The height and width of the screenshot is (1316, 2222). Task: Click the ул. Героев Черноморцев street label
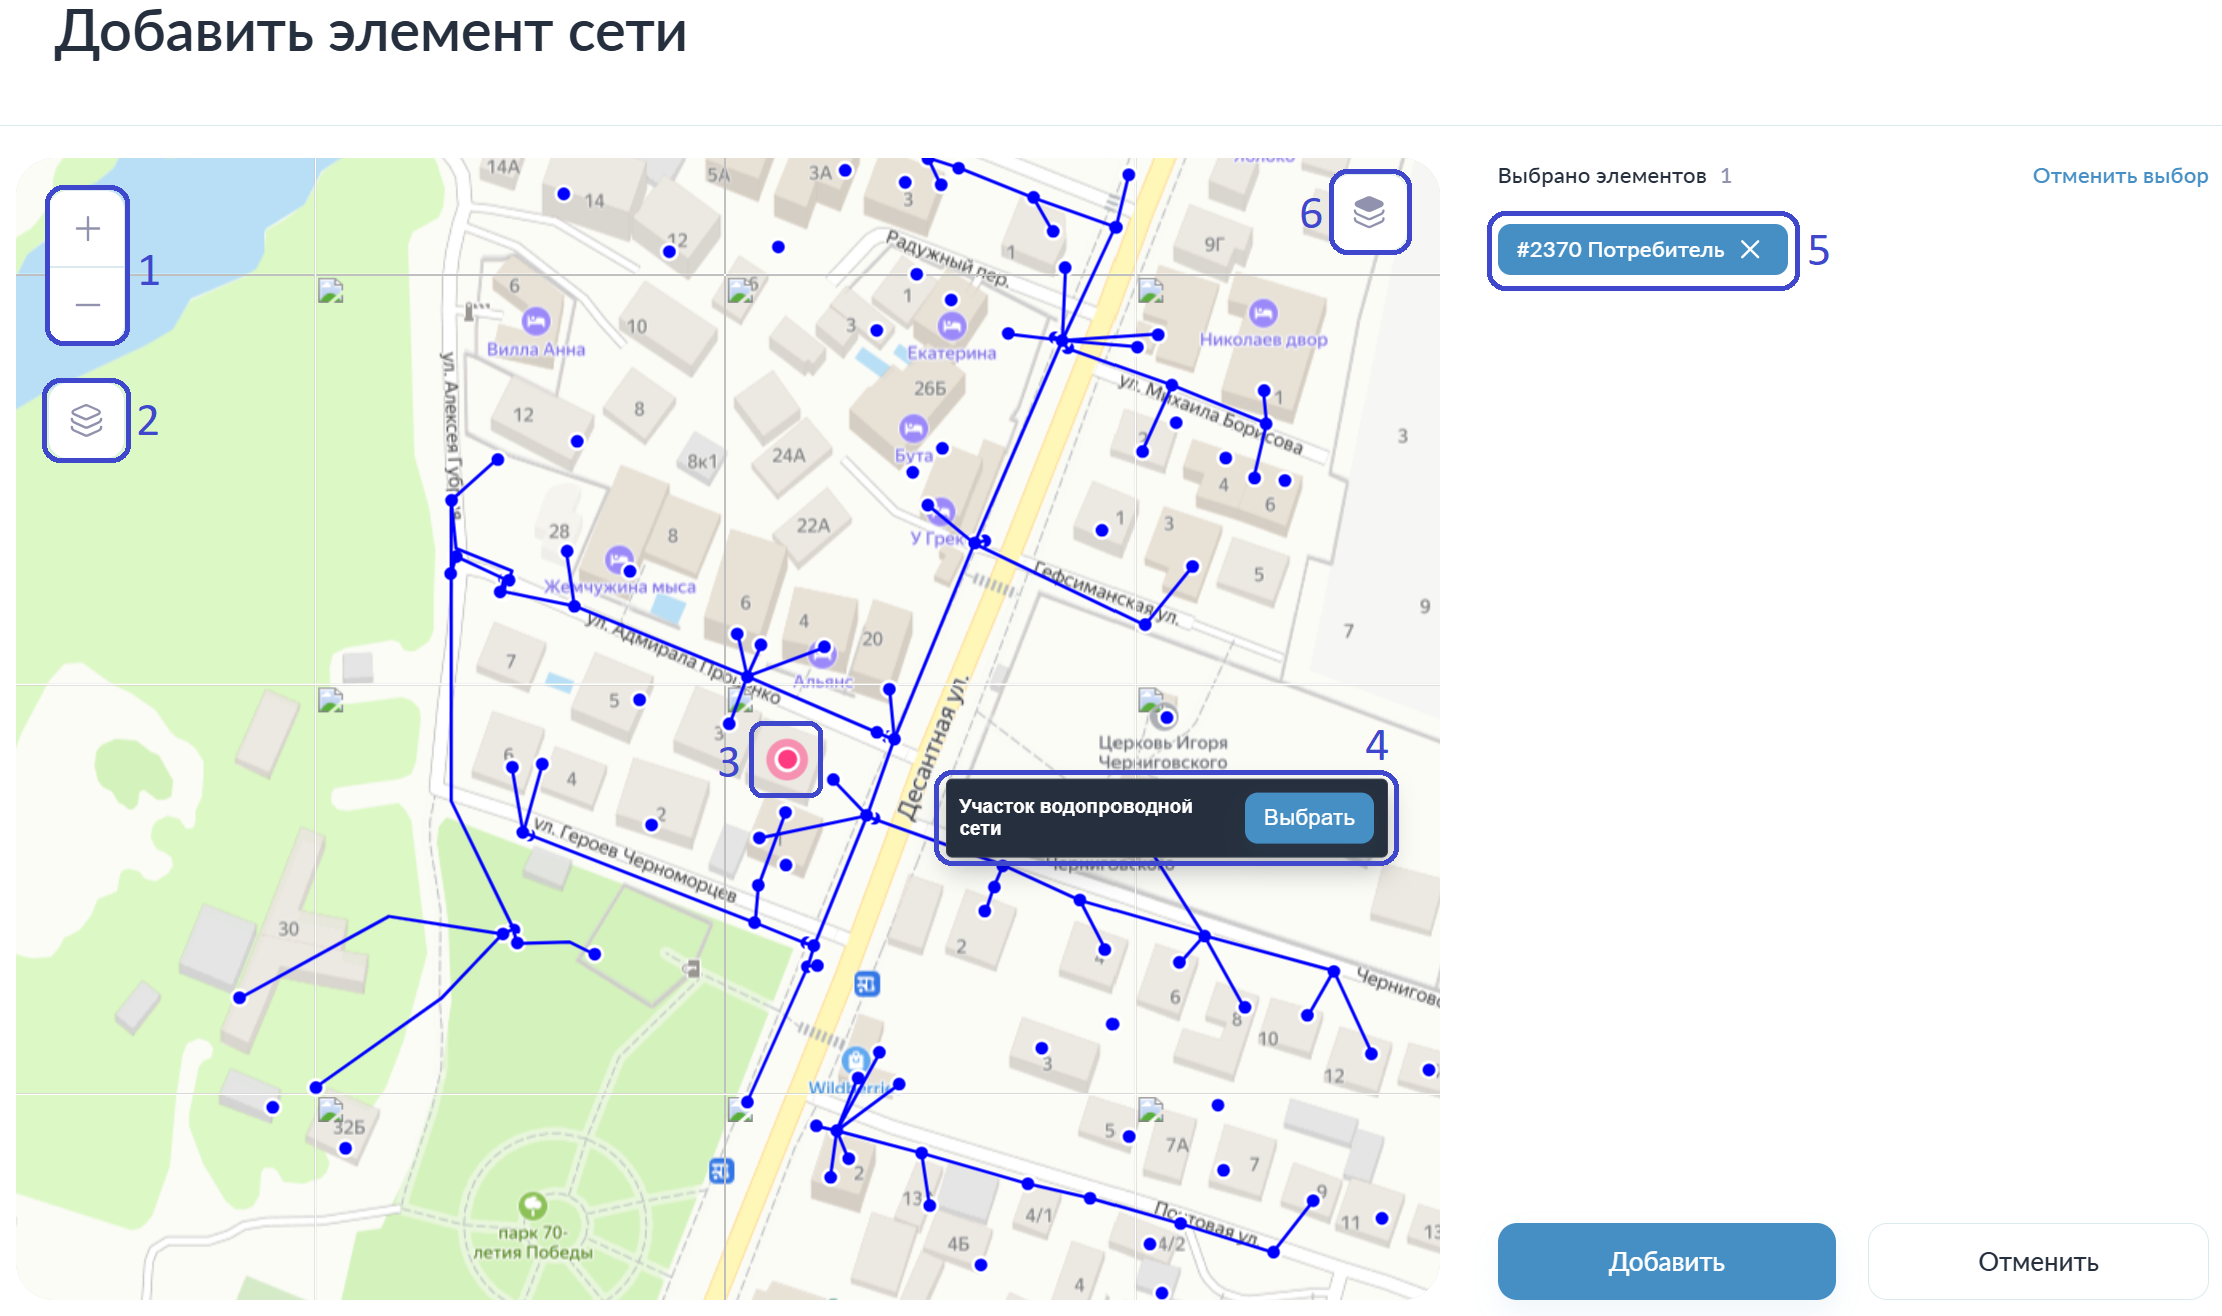click(634, 860)
